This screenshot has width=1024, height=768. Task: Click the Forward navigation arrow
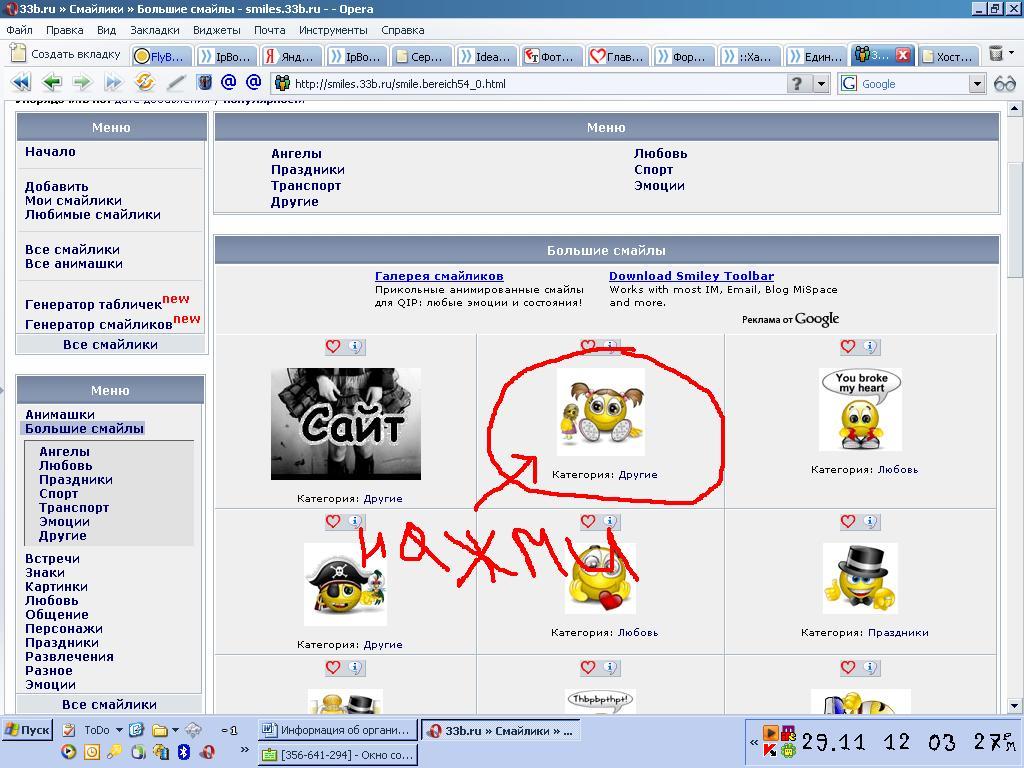(83, 84)
